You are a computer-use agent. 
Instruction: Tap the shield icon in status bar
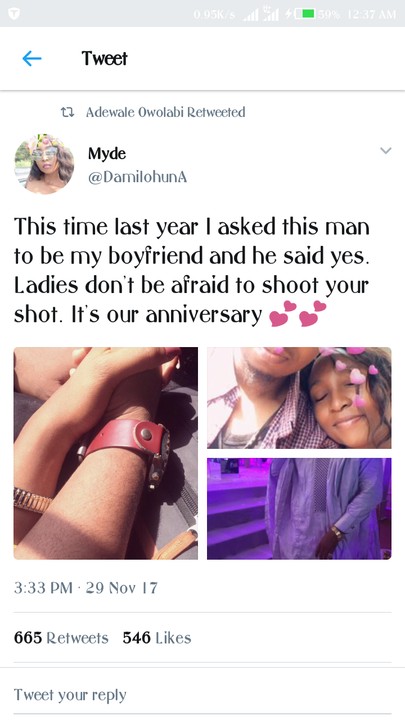coord(14,14)
